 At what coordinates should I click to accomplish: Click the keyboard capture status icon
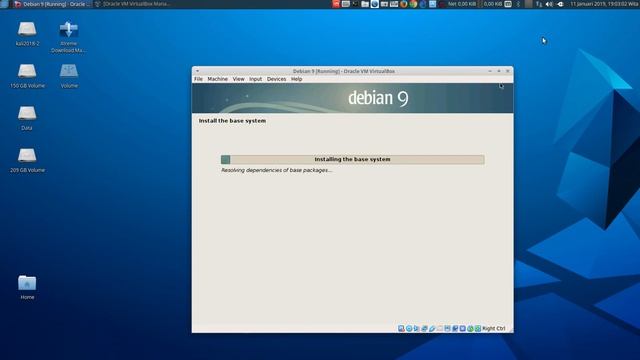pos(478,328)
